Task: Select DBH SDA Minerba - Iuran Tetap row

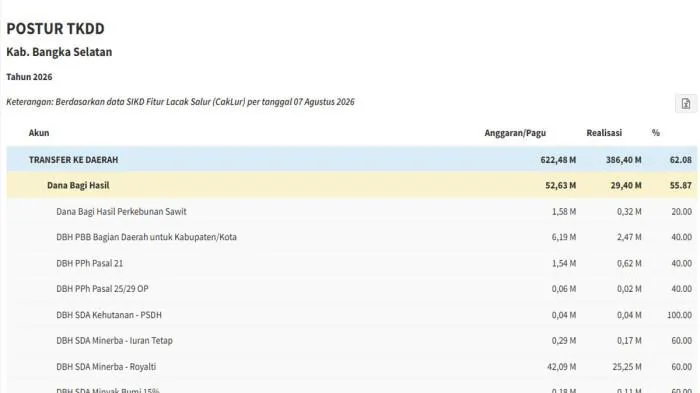Action: tap(352, 340)
